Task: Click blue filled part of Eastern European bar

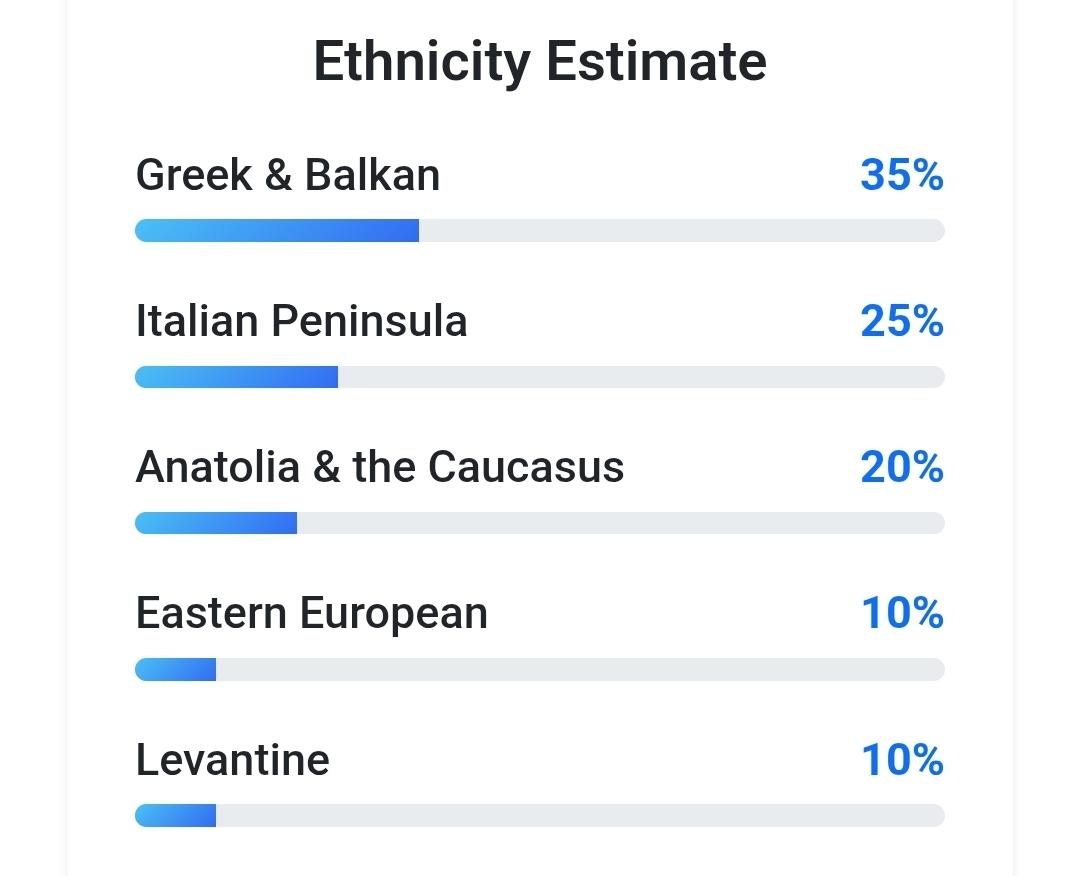Action: (x=176, y=669)
